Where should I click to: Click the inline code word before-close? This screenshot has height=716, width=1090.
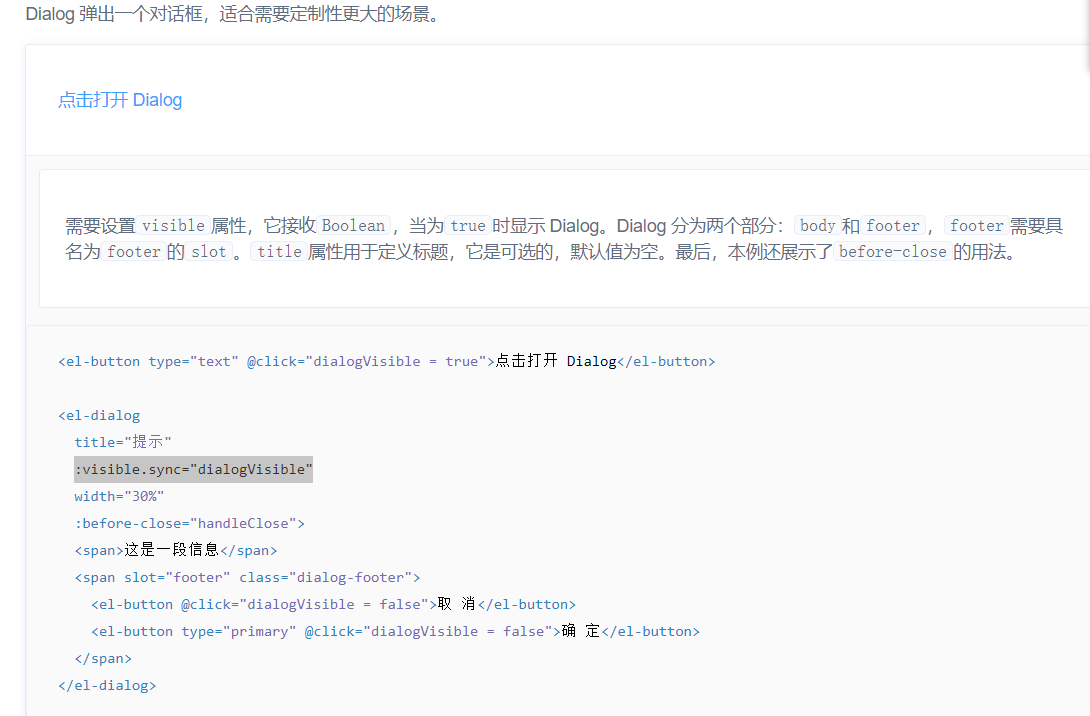pyautogui.click(x=893, y=252)
